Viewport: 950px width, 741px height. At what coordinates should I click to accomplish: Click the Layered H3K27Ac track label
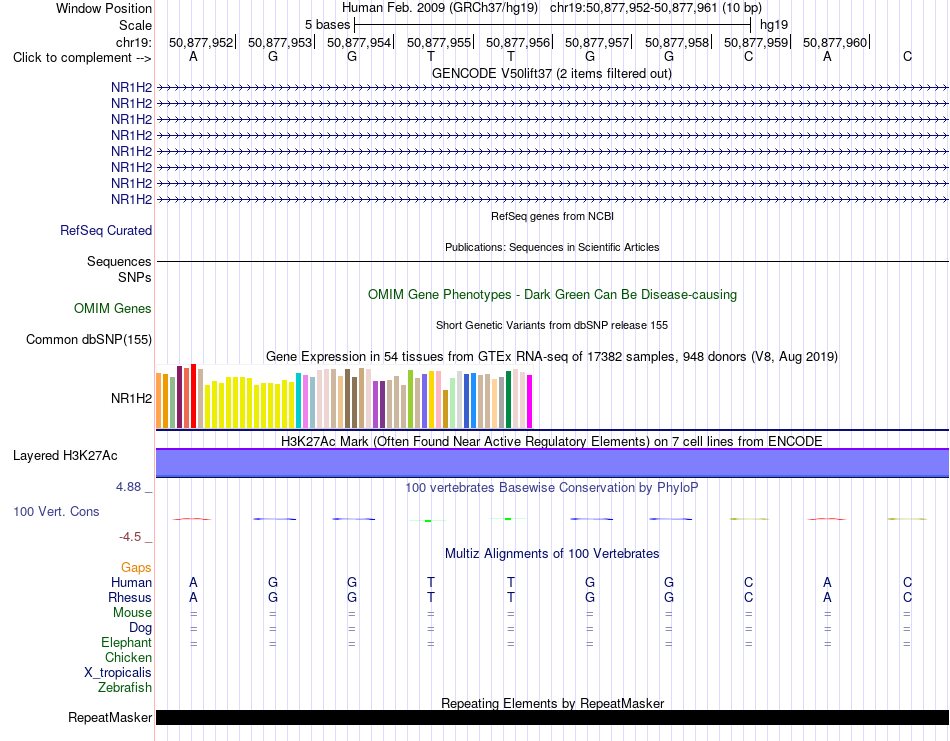(65, 456)
